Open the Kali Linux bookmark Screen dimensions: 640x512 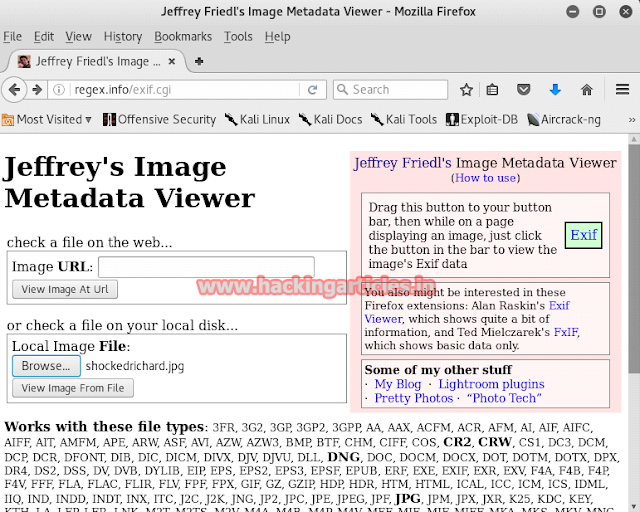coord(257,120)
